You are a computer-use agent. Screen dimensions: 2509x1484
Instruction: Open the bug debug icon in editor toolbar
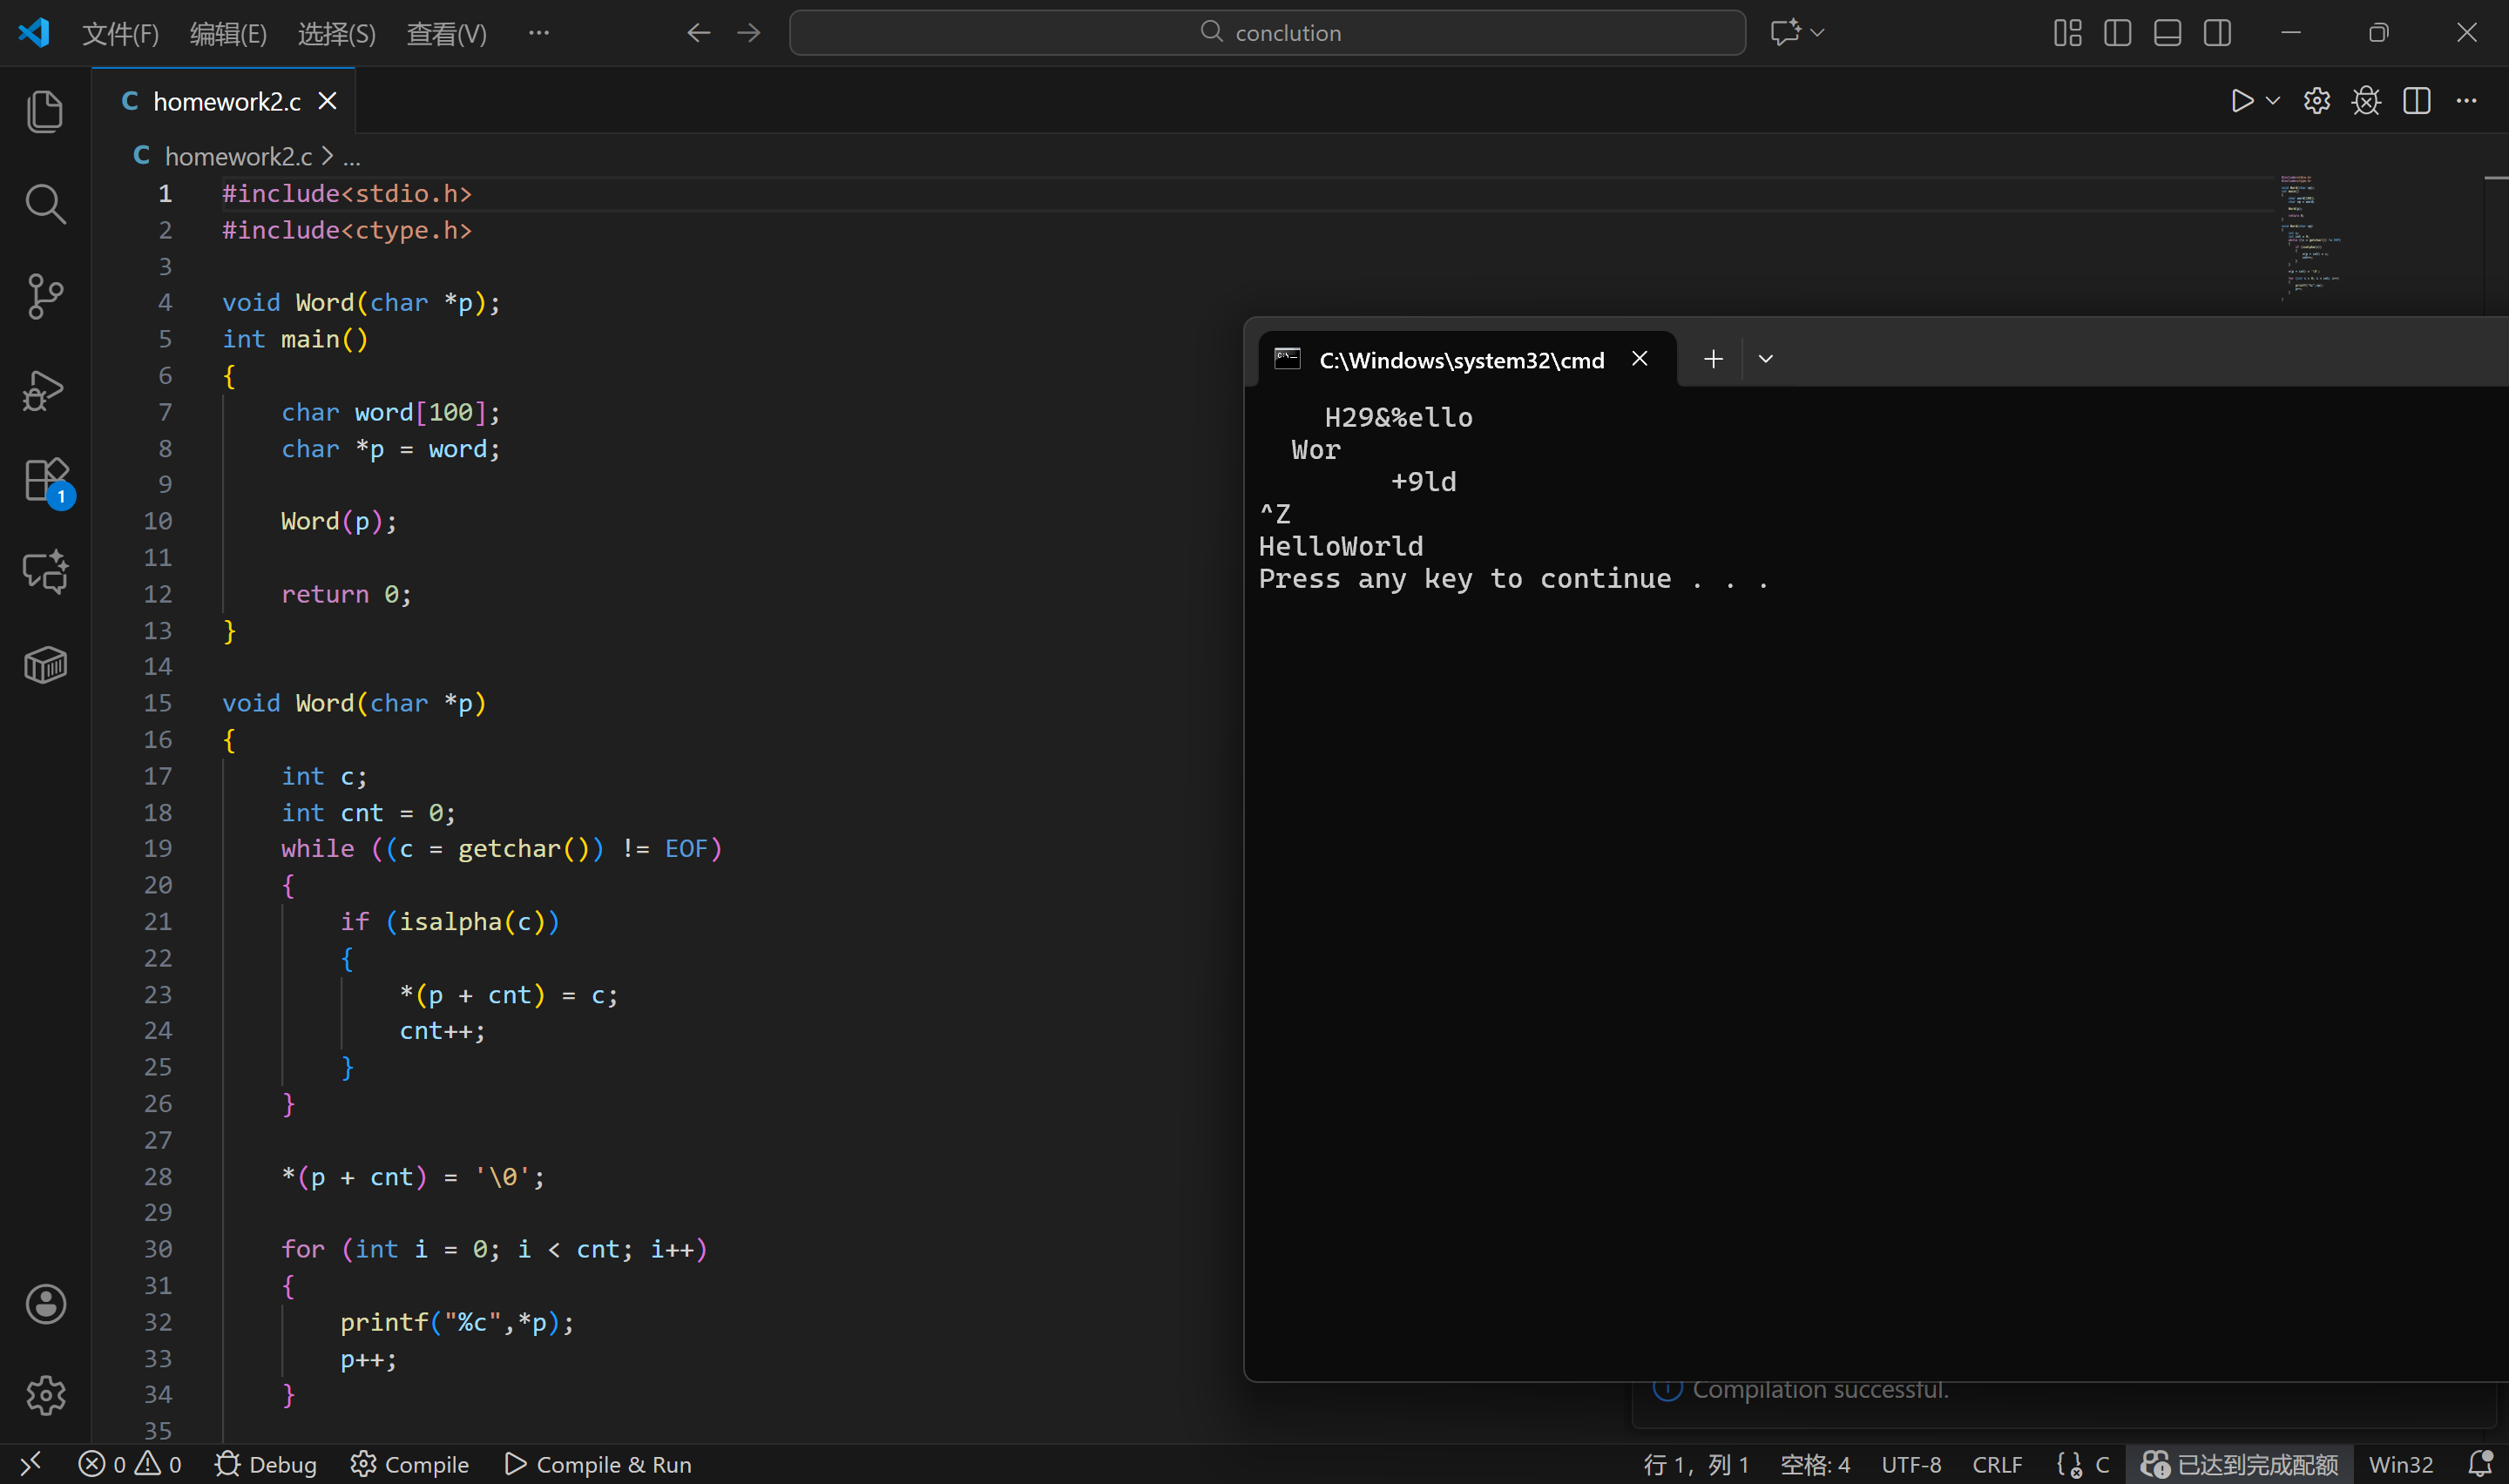[x=2366, y=101]
